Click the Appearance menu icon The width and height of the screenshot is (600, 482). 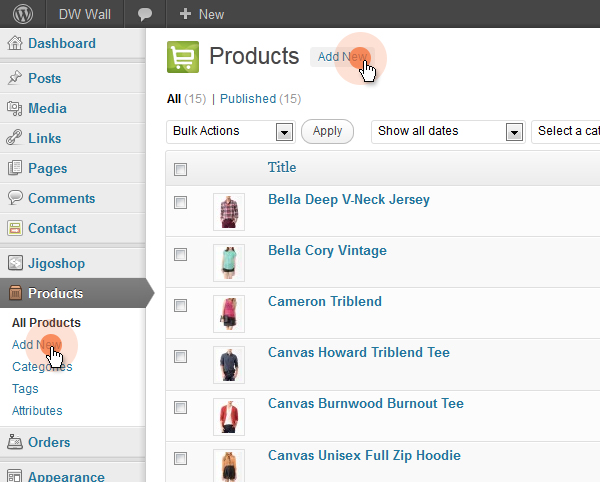tap(15, 475)
